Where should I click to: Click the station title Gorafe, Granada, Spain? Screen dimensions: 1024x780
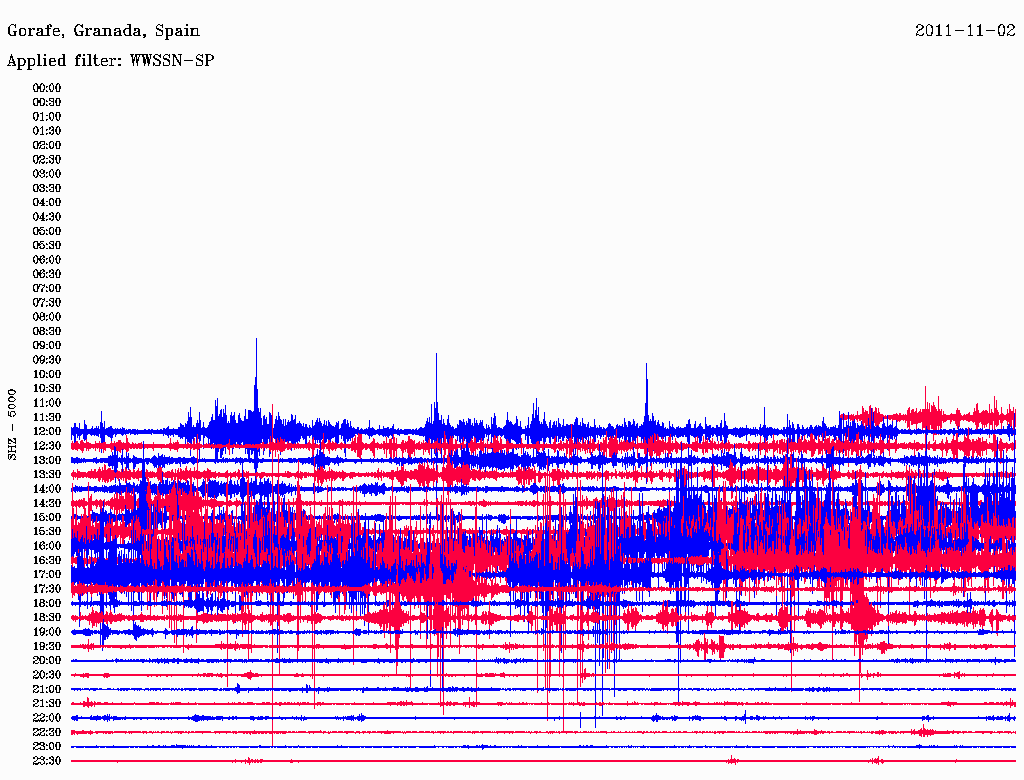click(103, 31)
